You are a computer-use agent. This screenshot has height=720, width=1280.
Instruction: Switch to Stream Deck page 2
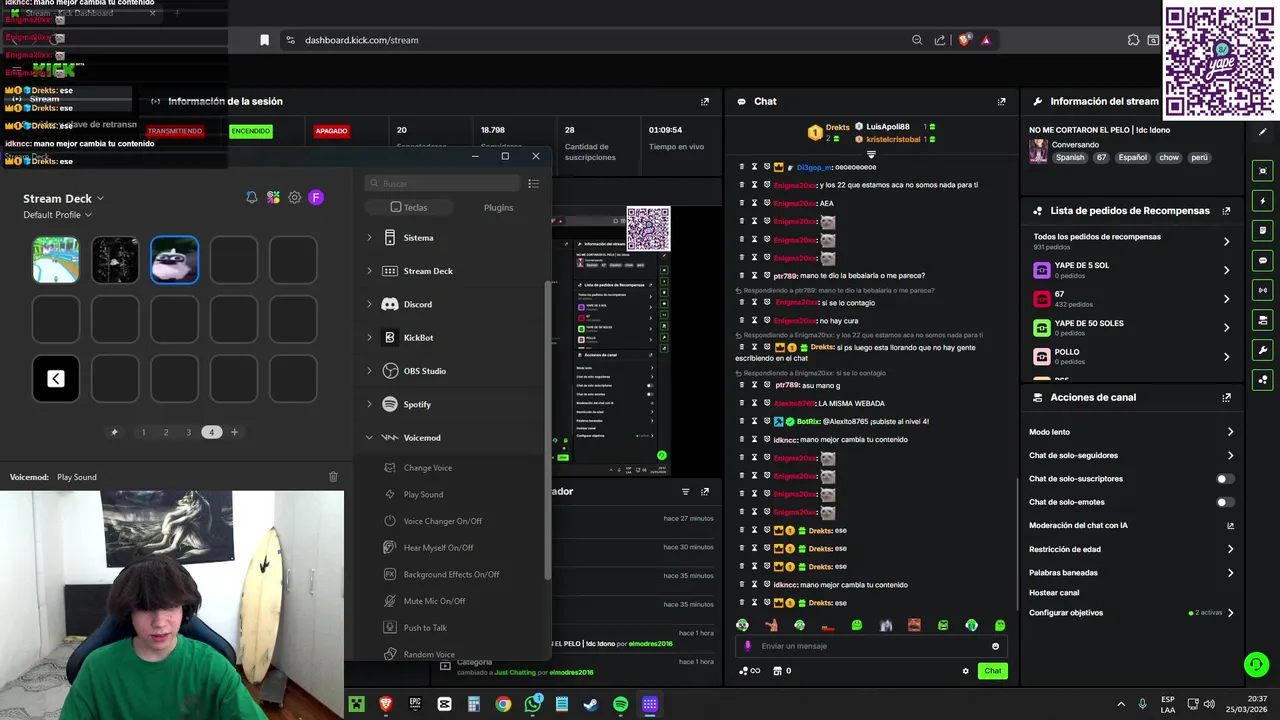pyautogui.click(x=166, y=432)
